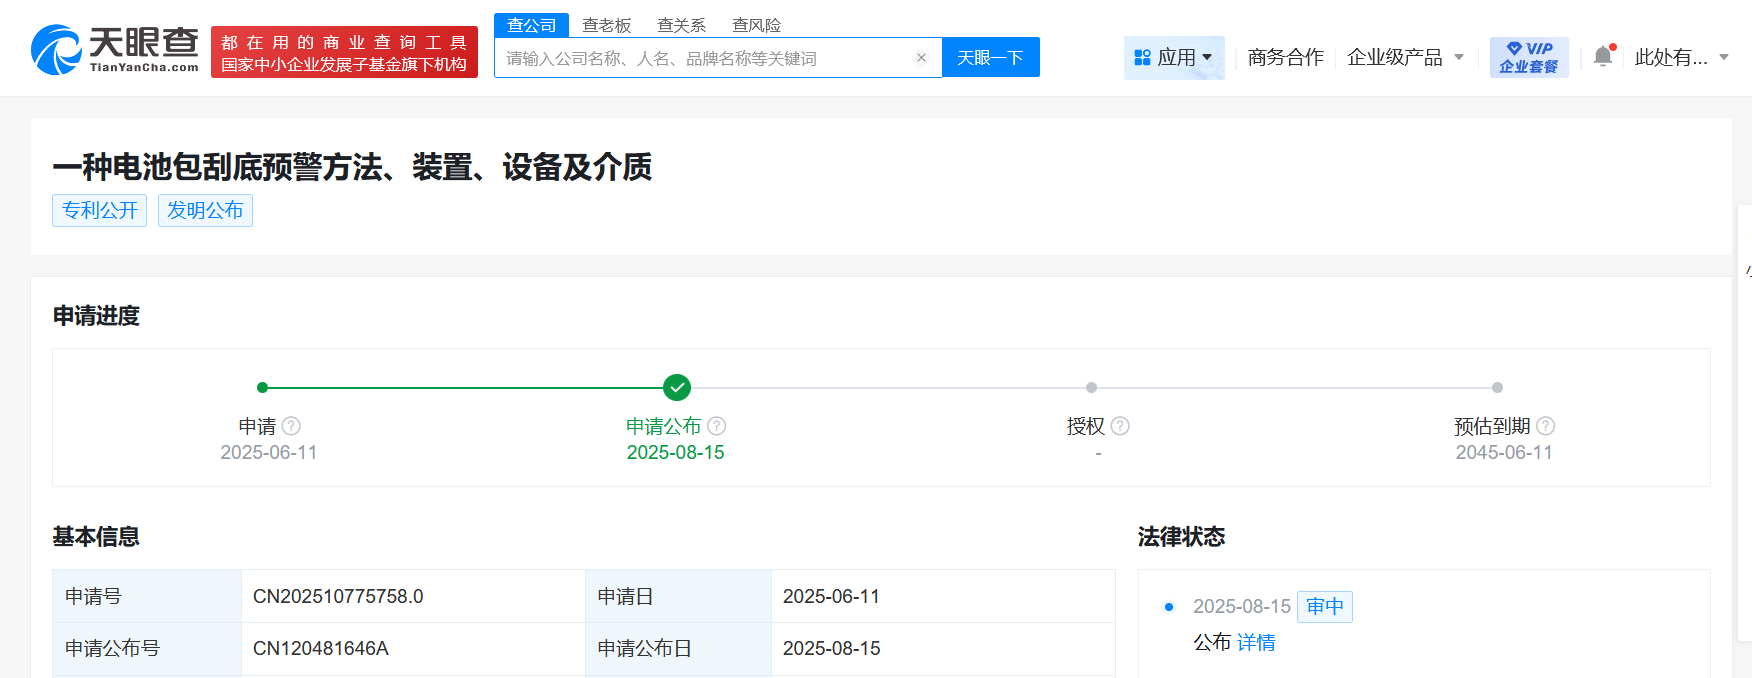Click help icon next to 授权
This screenshot has height=678, width=1752.
[1120, 426]
